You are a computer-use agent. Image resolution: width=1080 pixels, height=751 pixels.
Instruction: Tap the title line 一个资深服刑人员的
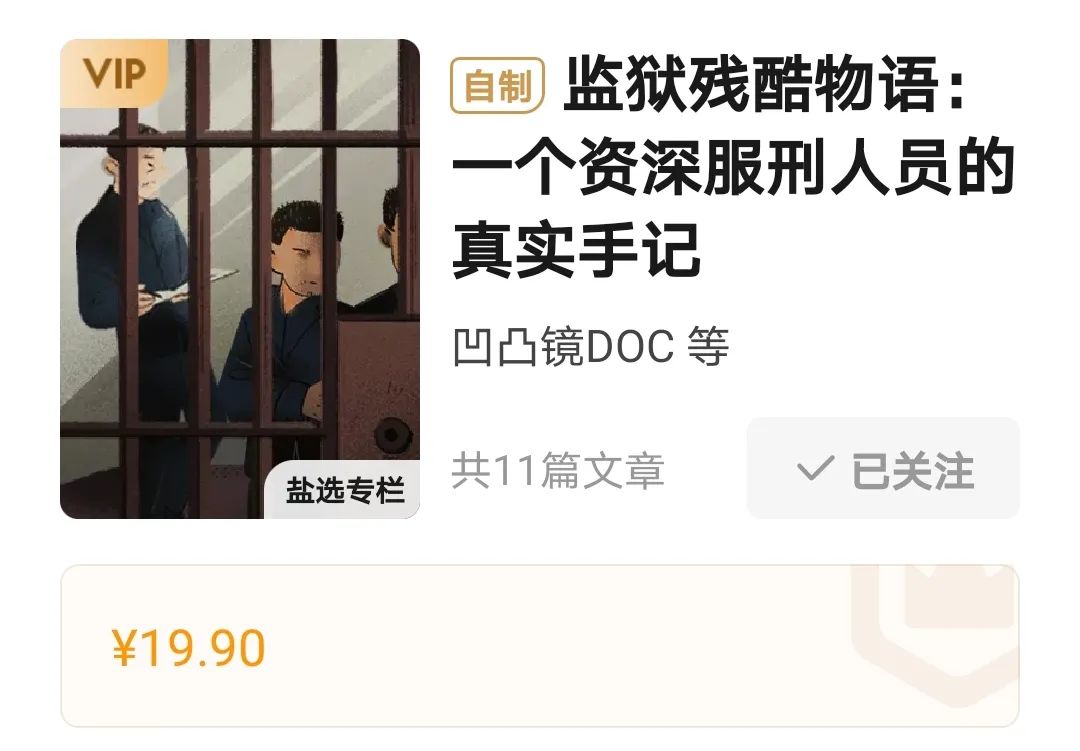734,167
